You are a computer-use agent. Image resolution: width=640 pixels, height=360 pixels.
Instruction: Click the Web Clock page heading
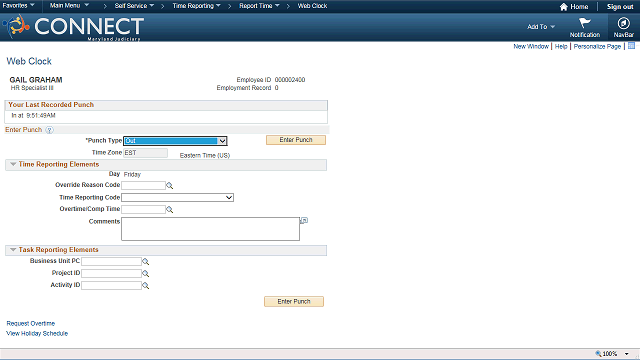click(x=29, y=61)
